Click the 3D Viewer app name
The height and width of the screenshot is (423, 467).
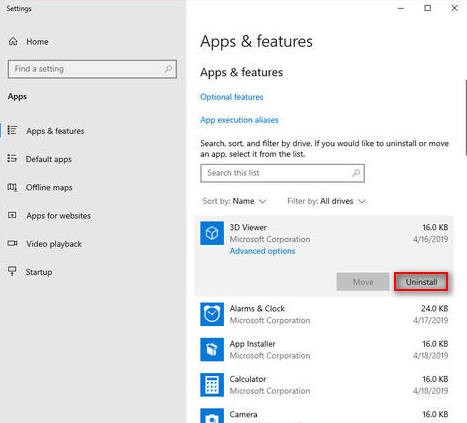(248, 227)
